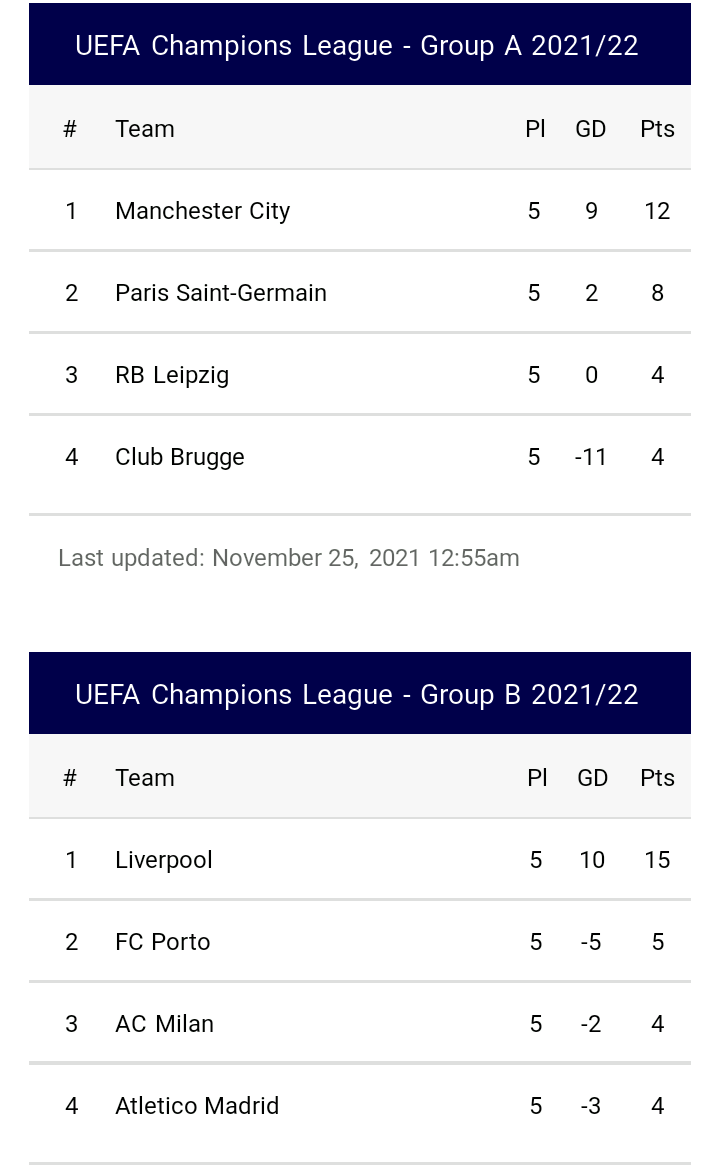720x1165 pixels.
Task: Click the Pts column header in Group A
Action: click(657, 129)
